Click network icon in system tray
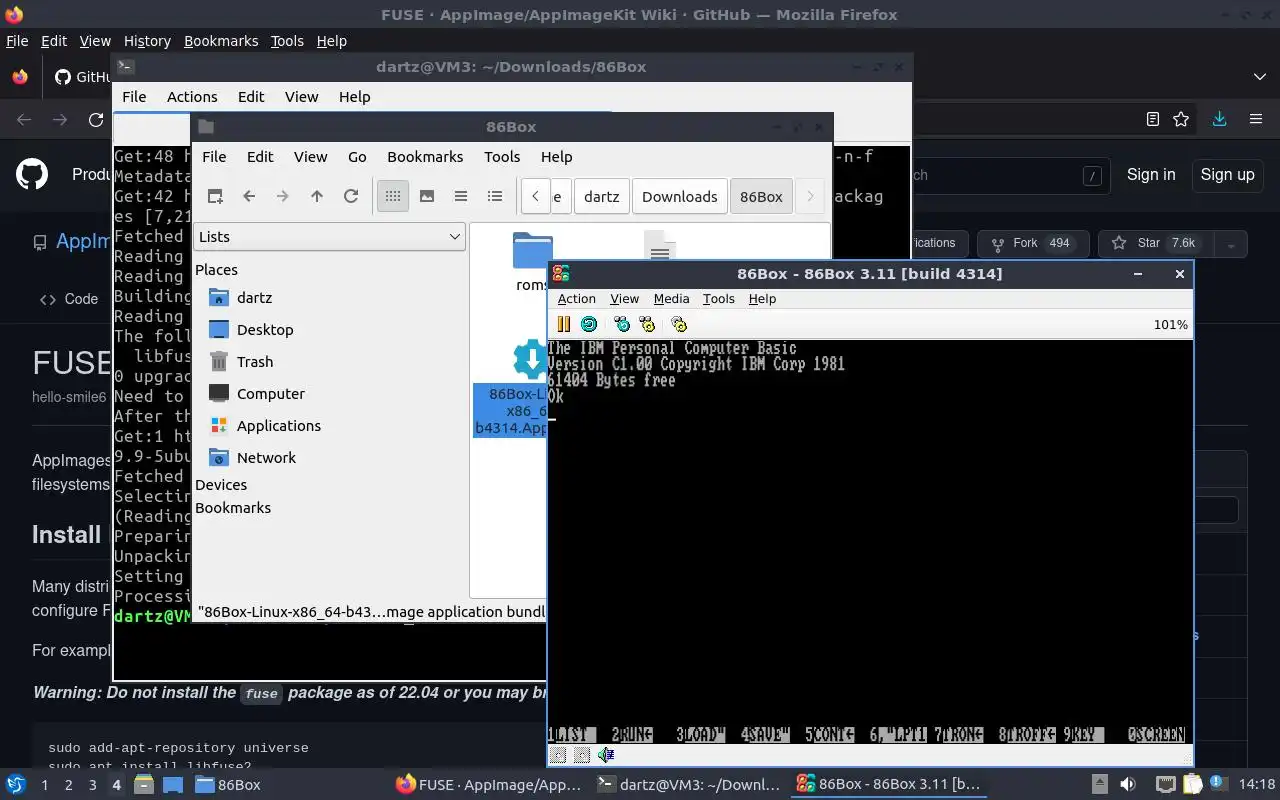1280x800 pixels. click(x=1165, y=785)
